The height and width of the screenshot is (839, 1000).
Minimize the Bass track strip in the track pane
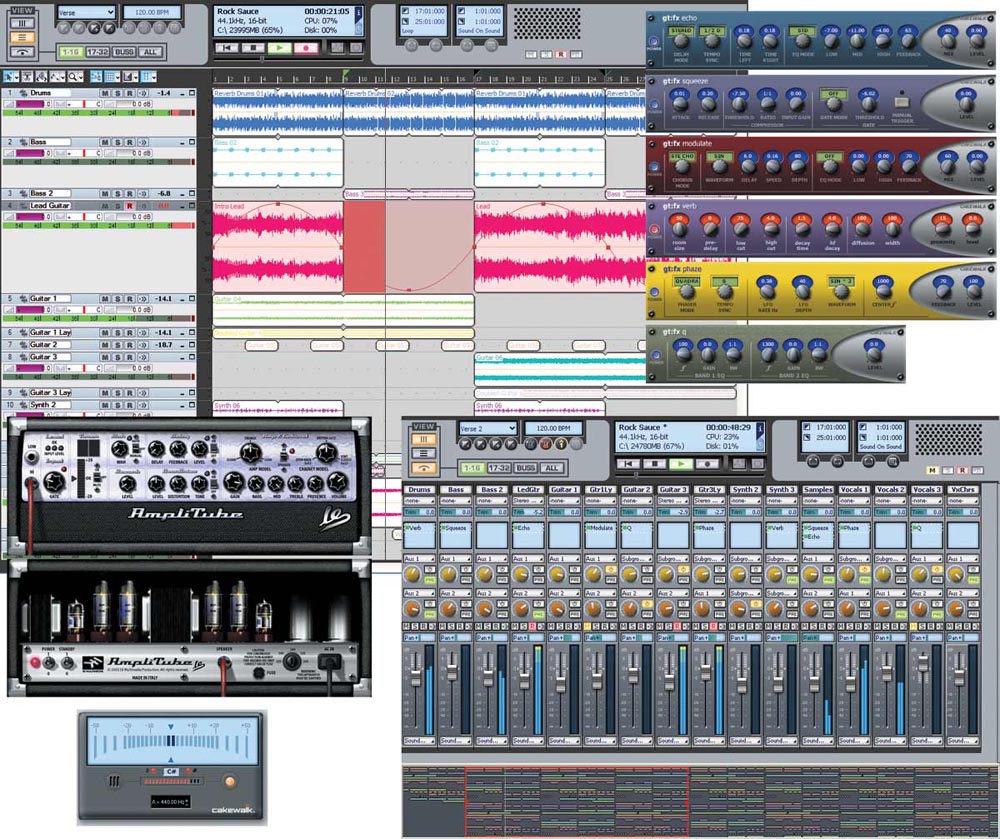tap(182, 142)
